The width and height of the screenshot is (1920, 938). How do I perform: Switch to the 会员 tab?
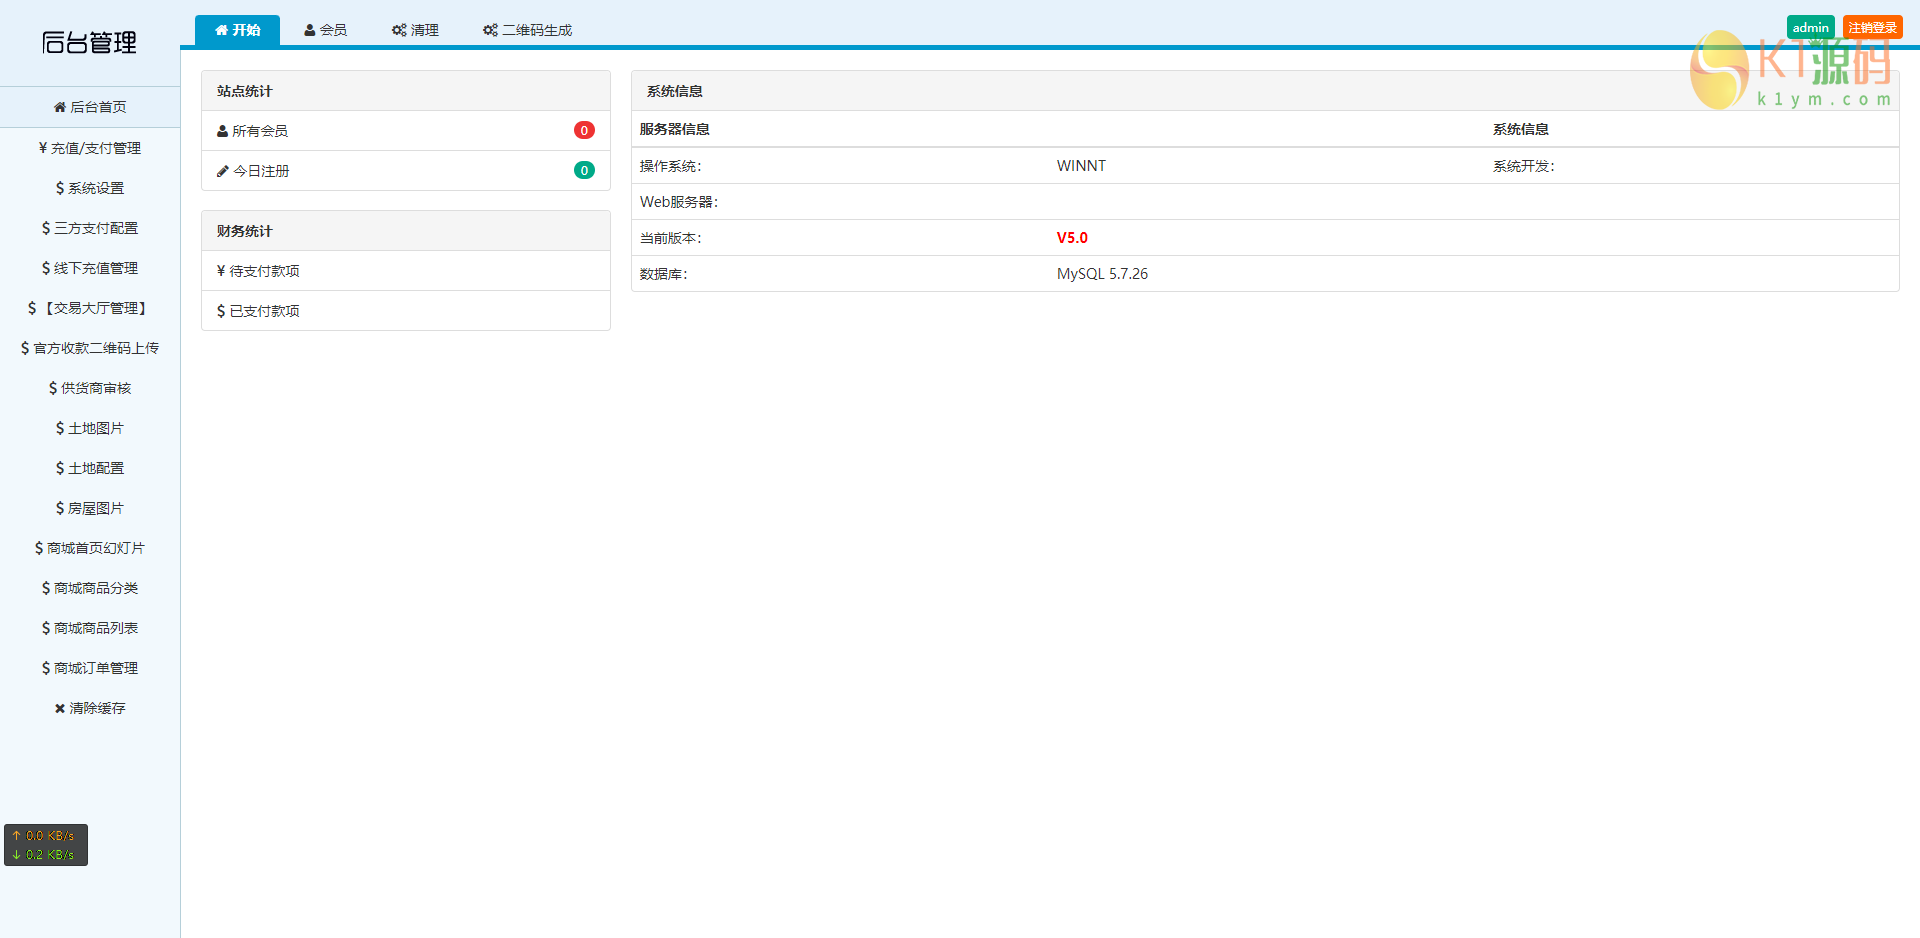pos(326,30)
